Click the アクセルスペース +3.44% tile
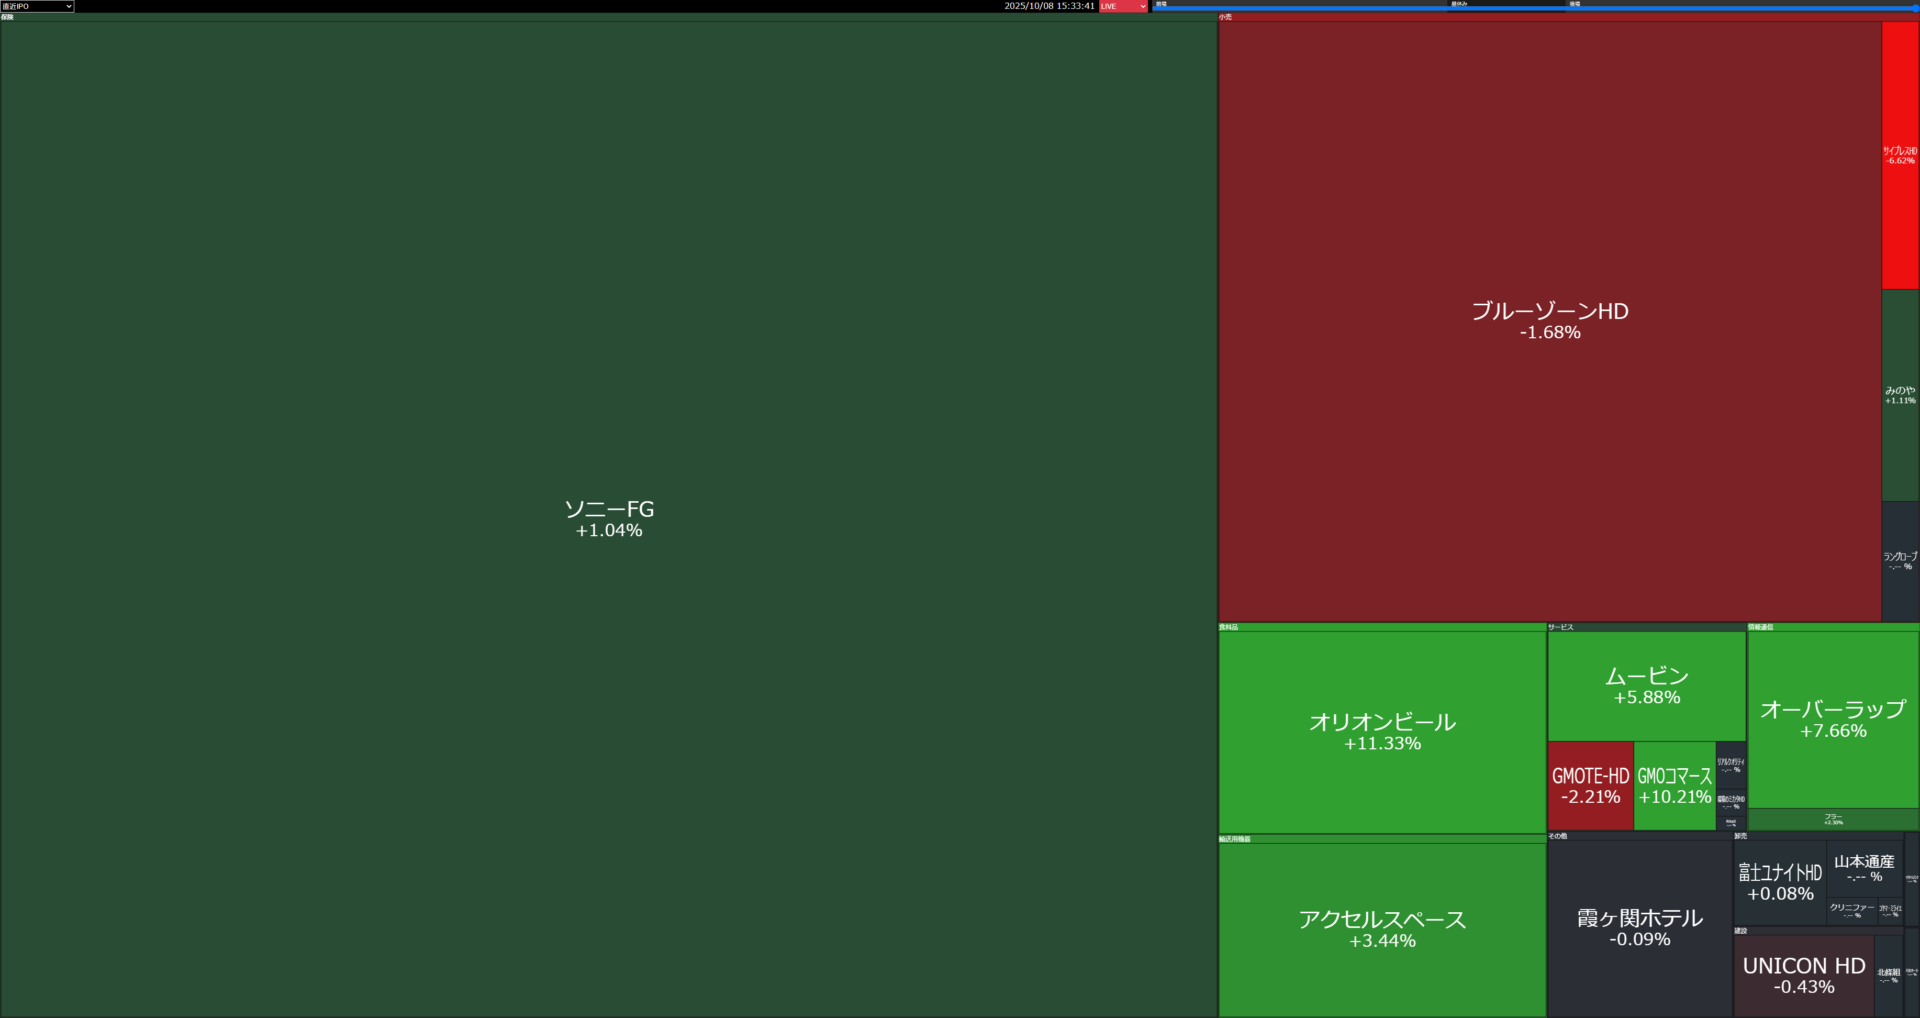 coord(1382,928)
